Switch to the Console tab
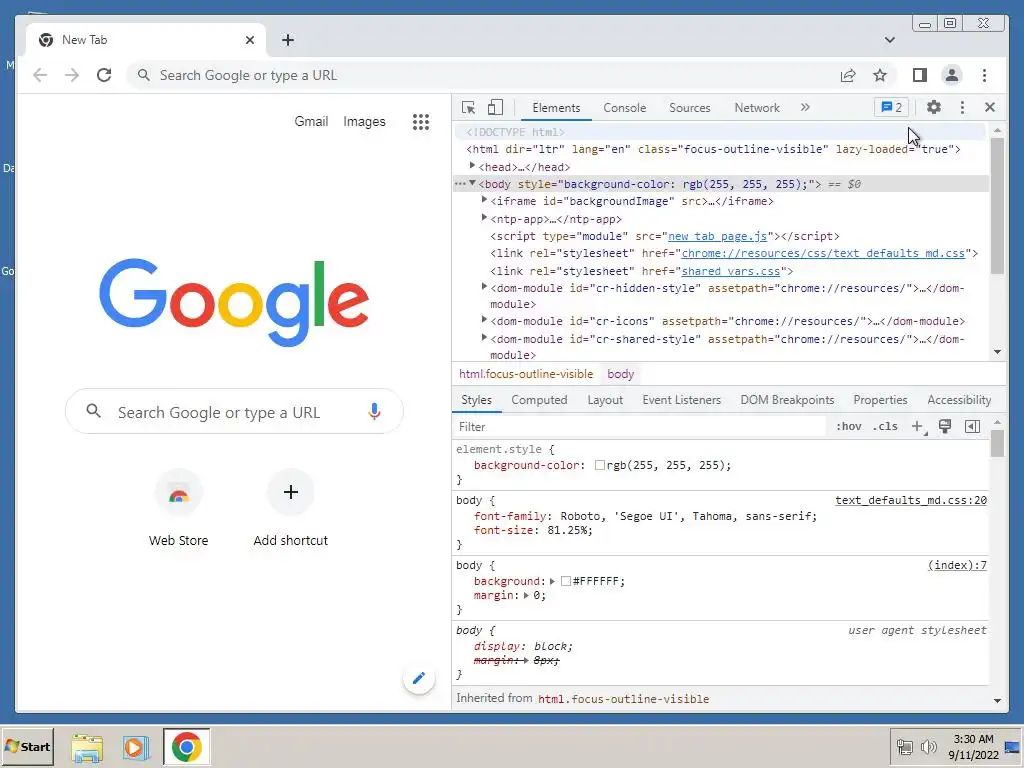 coord(624,108)
